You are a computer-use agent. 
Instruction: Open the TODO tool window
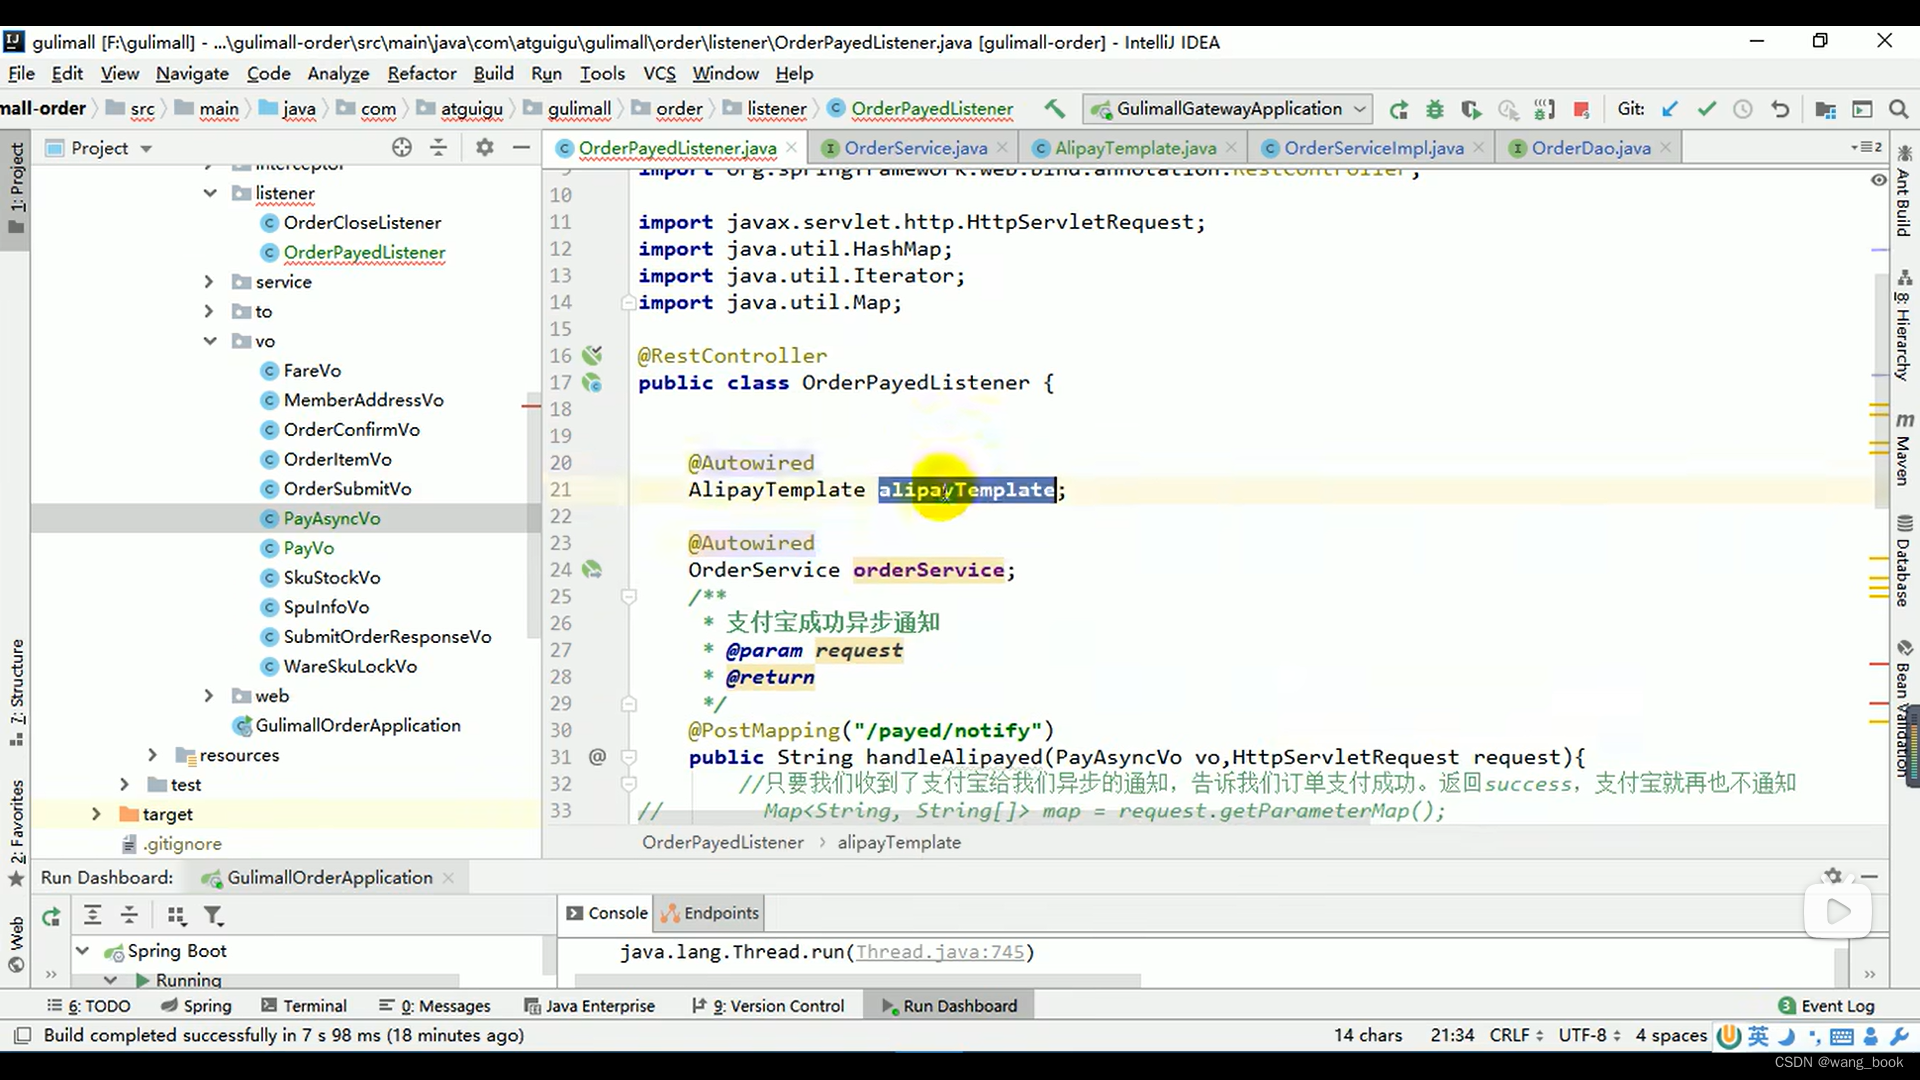point(89,1005)
